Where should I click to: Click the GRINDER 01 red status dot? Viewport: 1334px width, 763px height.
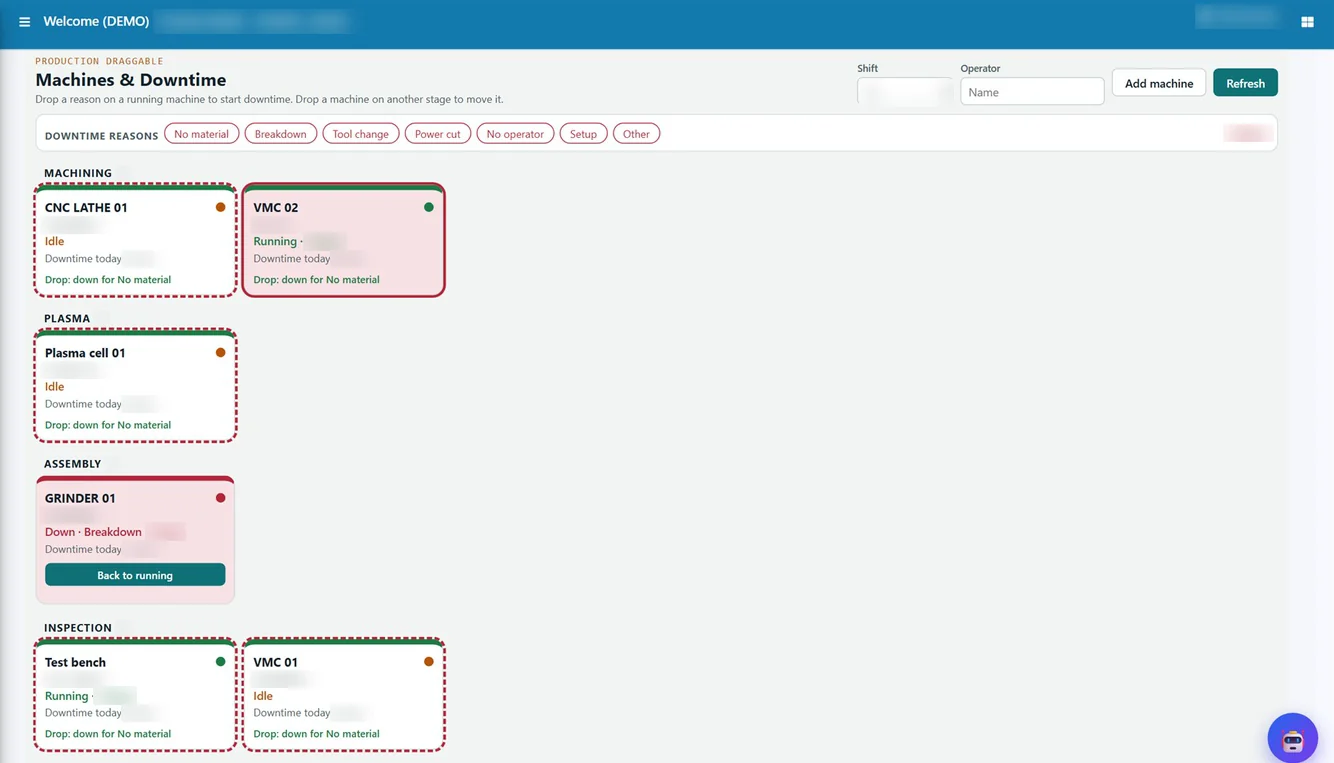coord(220,498)
